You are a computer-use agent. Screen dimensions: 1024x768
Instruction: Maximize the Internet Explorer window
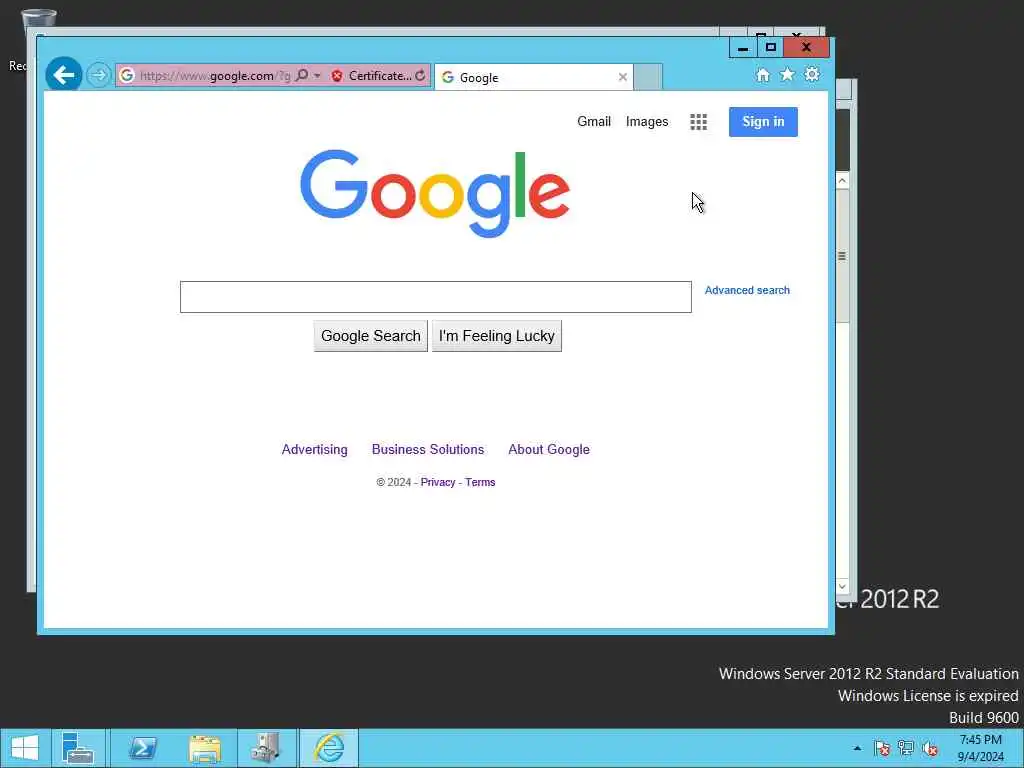pos(771,48)
